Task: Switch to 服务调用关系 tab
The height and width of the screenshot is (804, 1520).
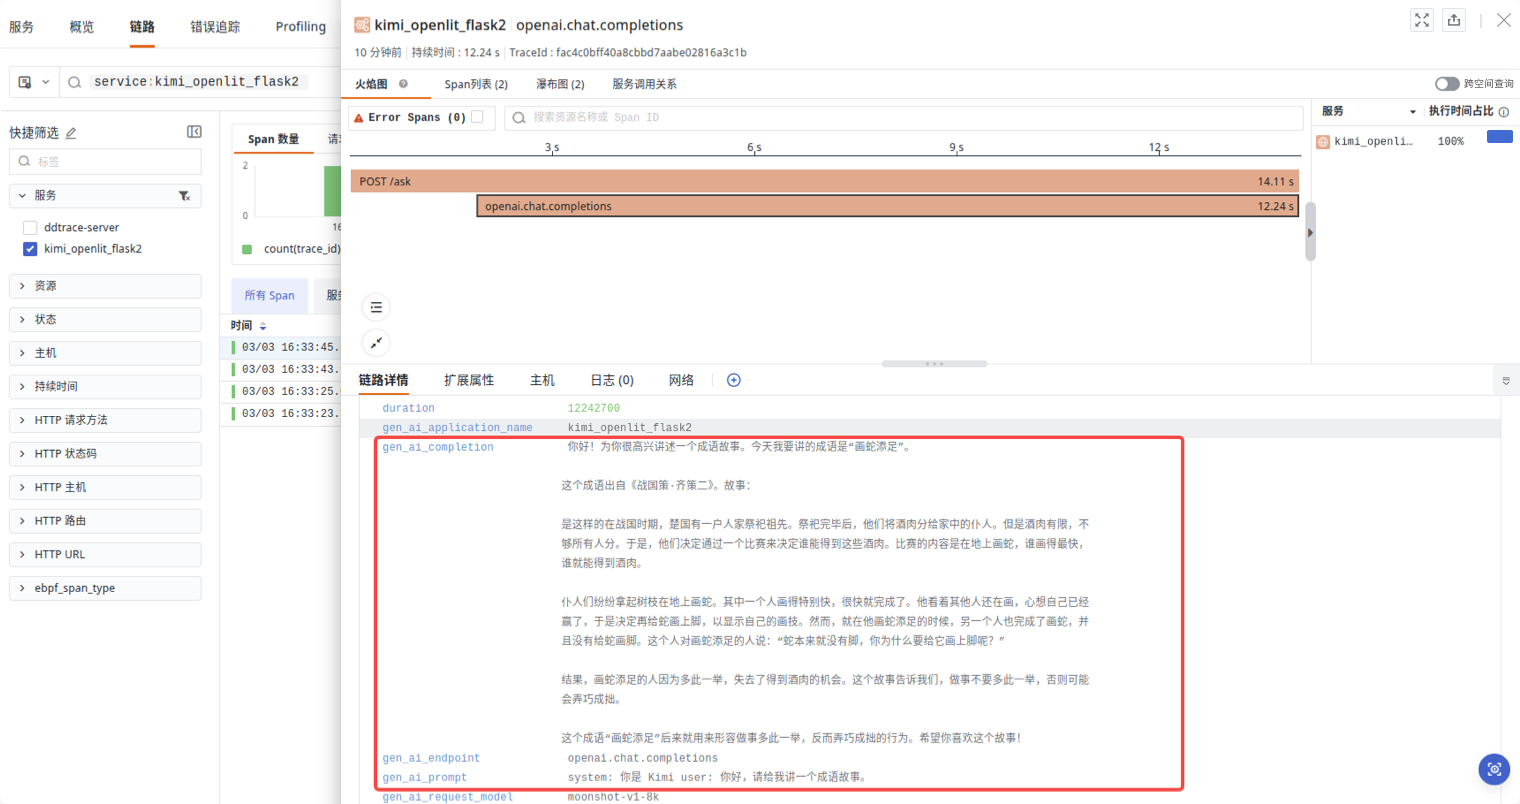Action: (x=644, y=84)
